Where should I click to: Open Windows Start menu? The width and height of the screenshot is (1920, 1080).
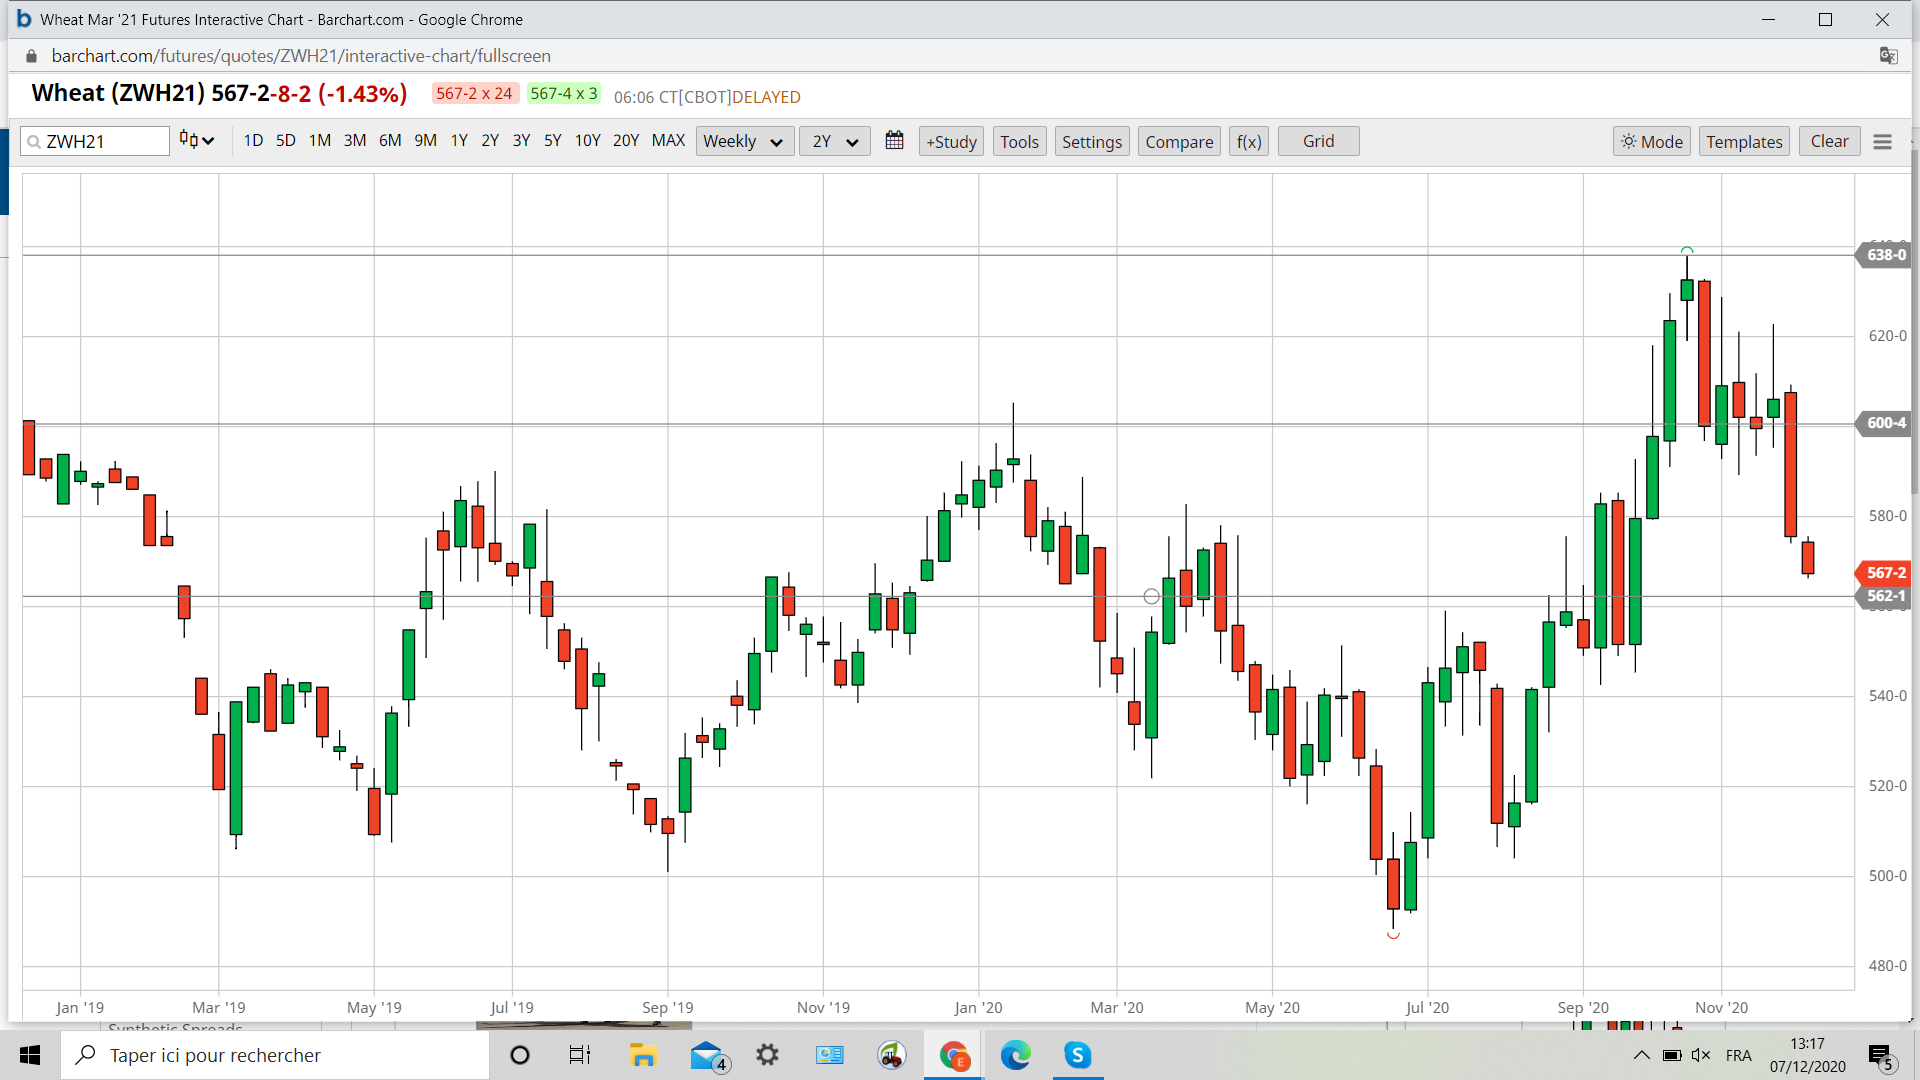(x=30, y=1055)
